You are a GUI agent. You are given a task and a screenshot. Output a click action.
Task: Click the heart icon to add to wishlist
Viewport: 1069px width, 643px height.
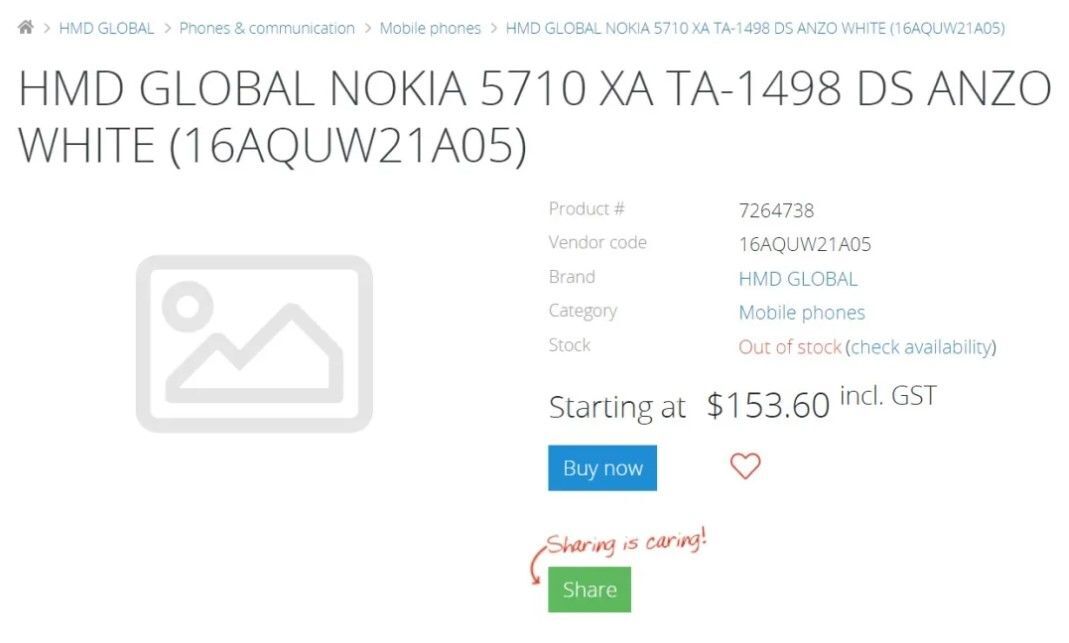tap(745, 466)
